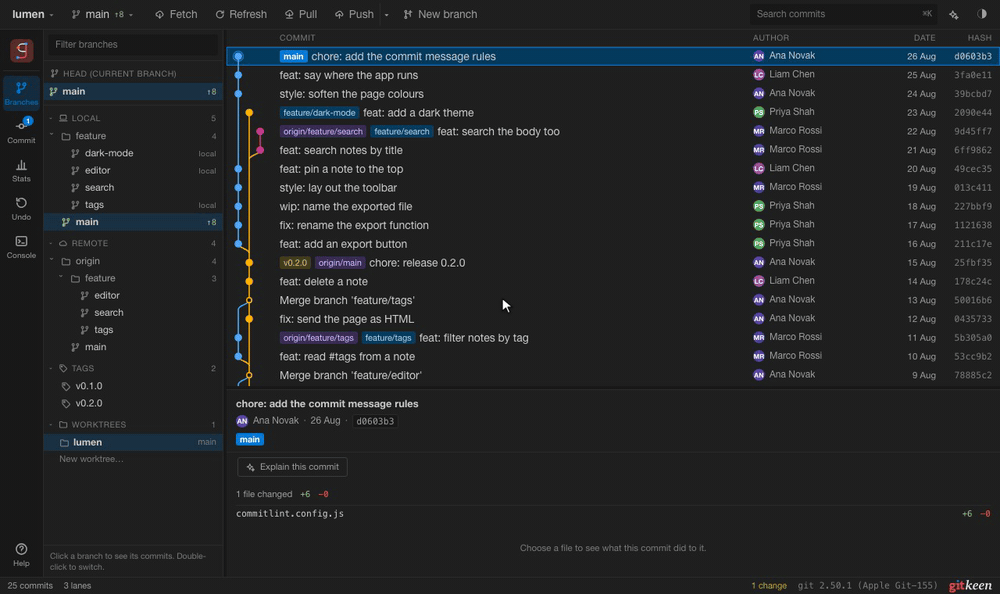Click the d0603b3 hash chip in details
This screenshot has width=1000, height=594.
point(375,421)
